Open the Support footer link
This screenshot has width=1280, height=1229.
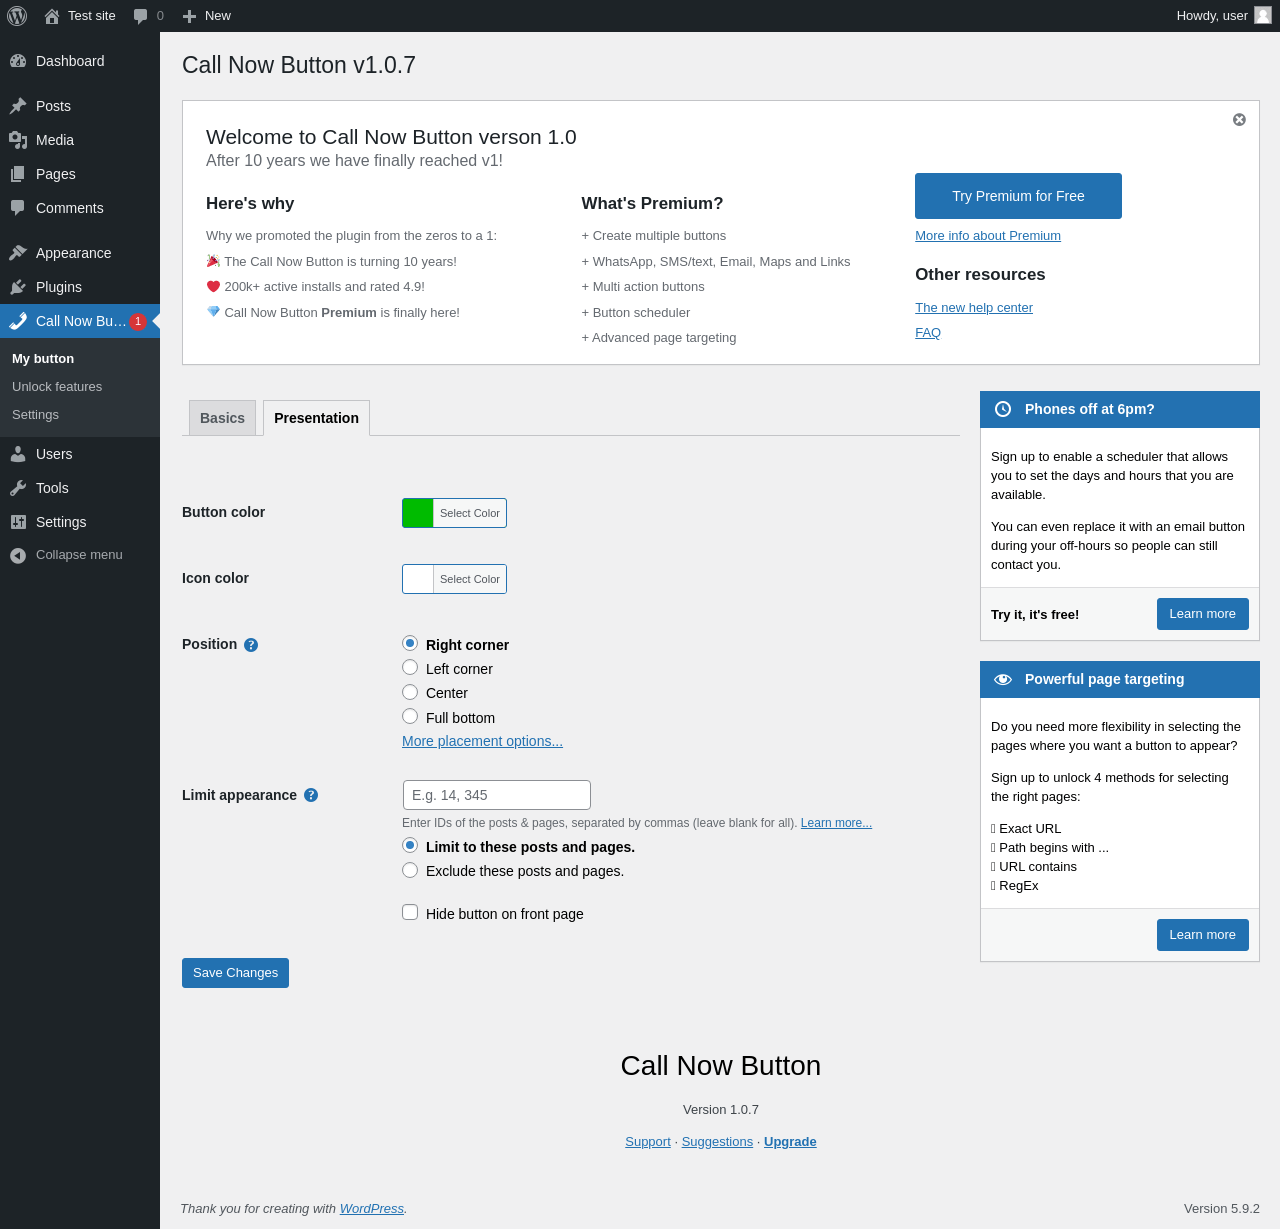coord(648,1142)
